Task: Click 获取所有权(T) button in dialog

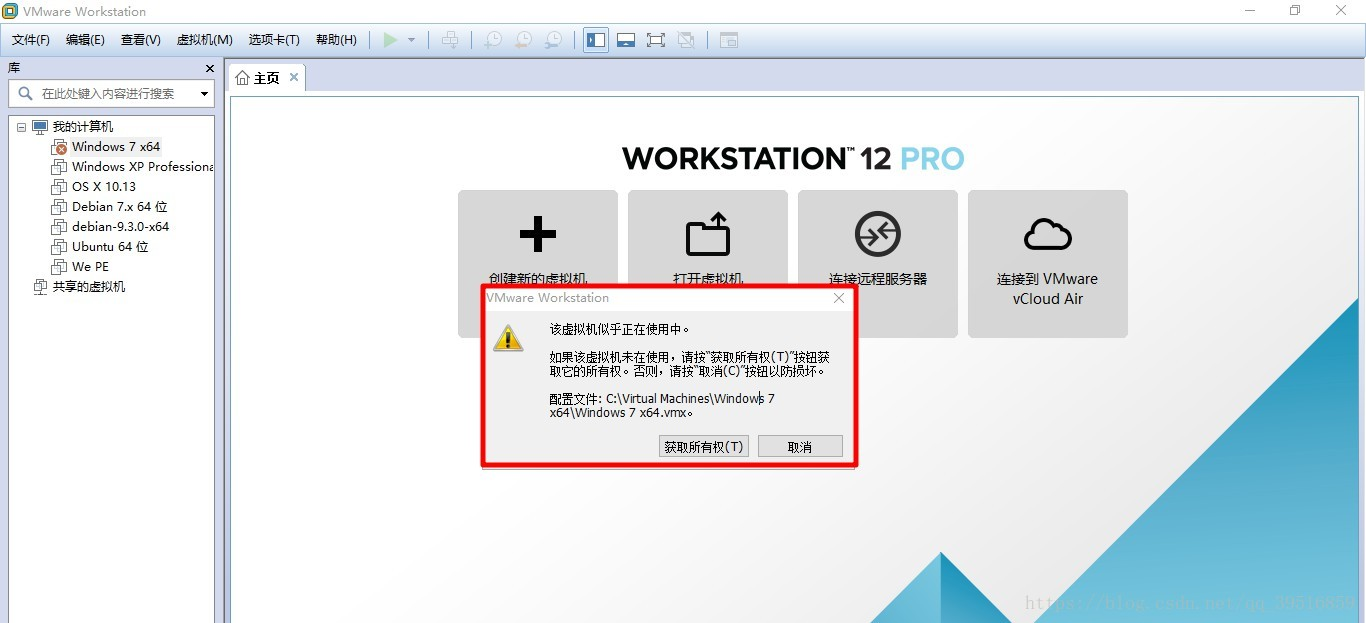Action: coord(704,446)
